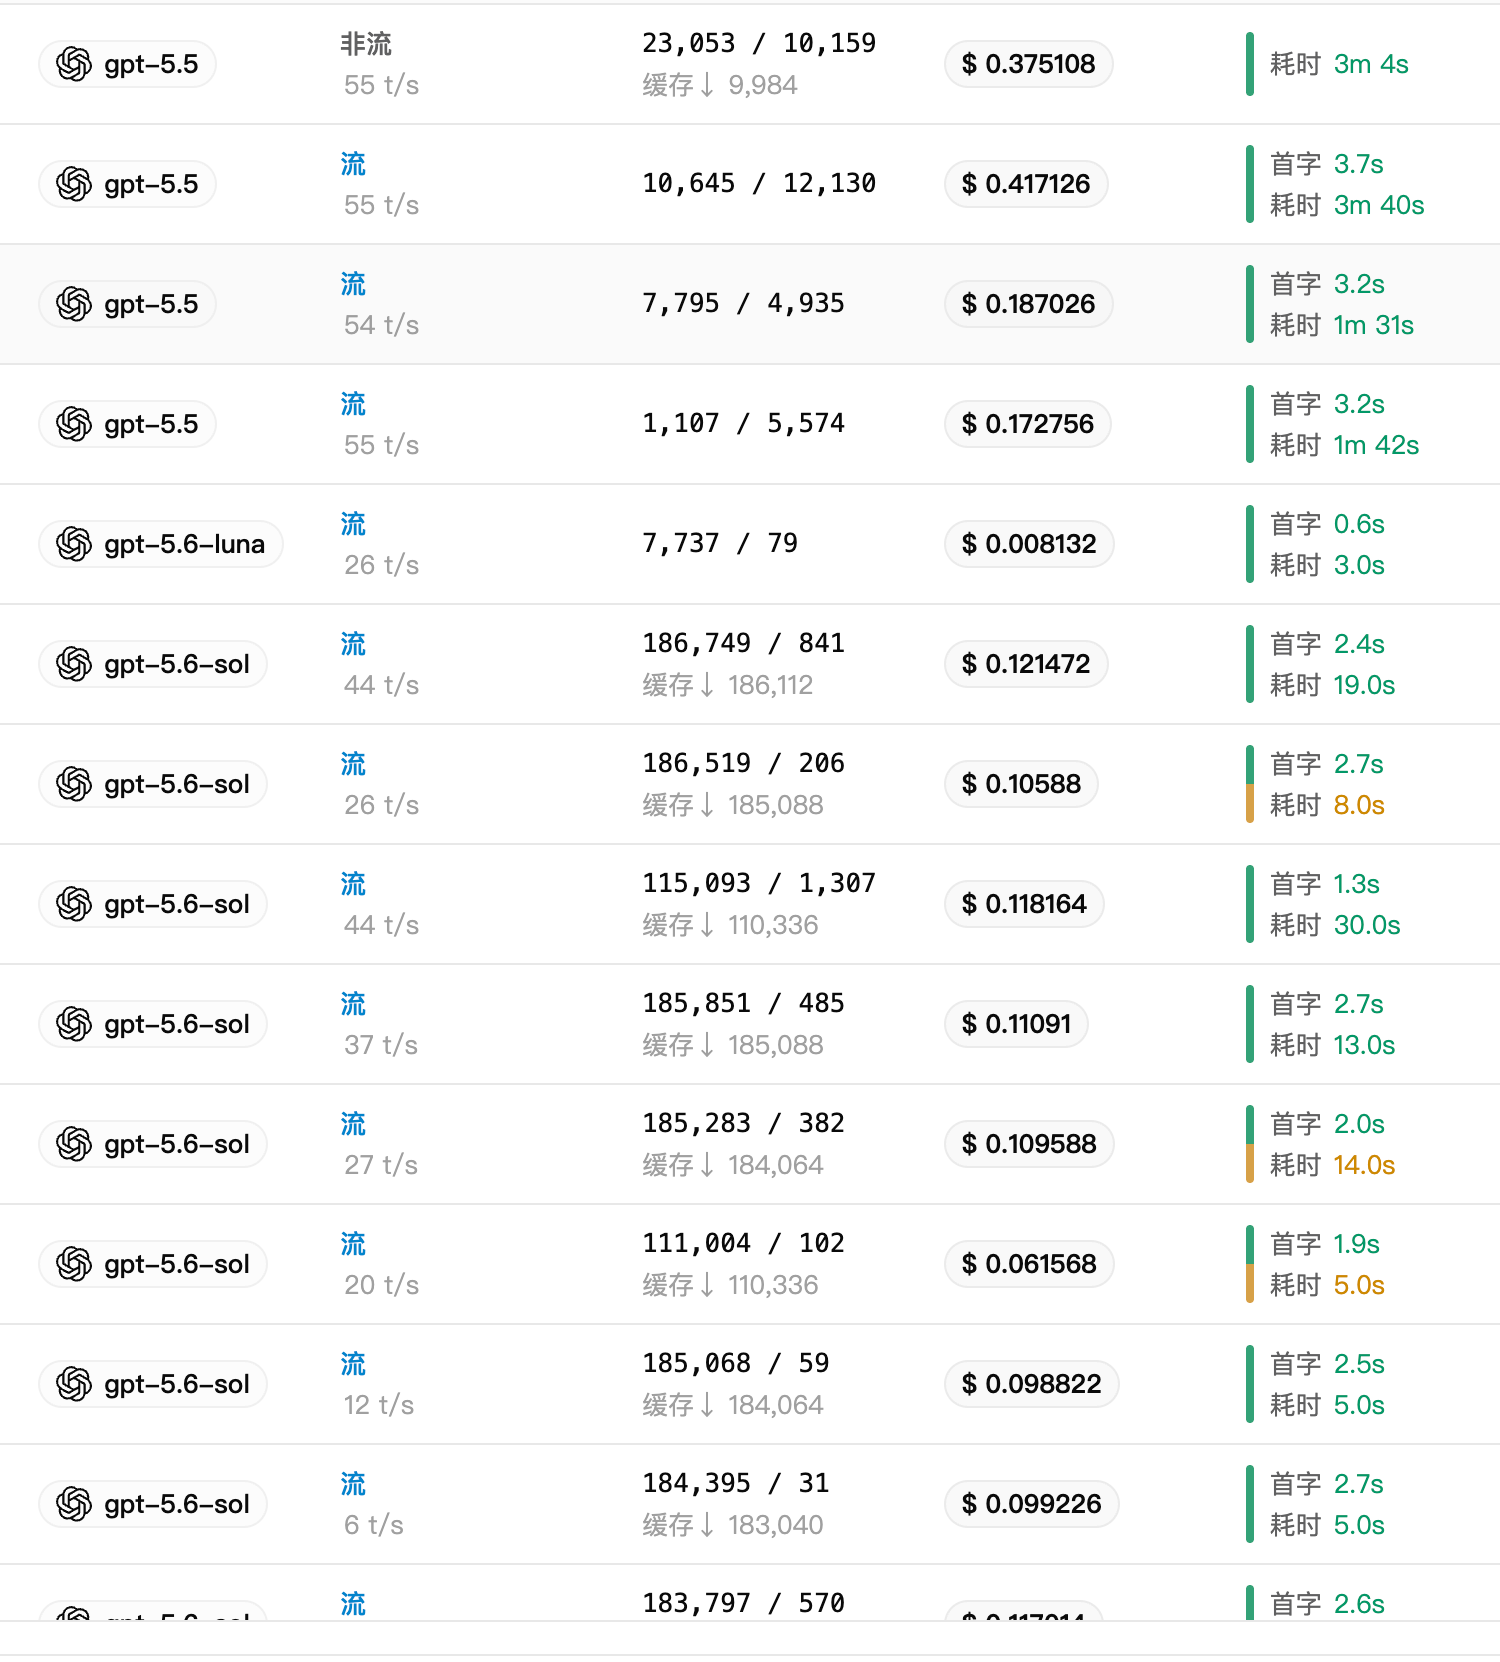Image resolution: width=1500 pixels, height=1662 pixels.
Task: Click the OpenAI icon in gpt-5.6-luna row
Action: click(74, 544)
